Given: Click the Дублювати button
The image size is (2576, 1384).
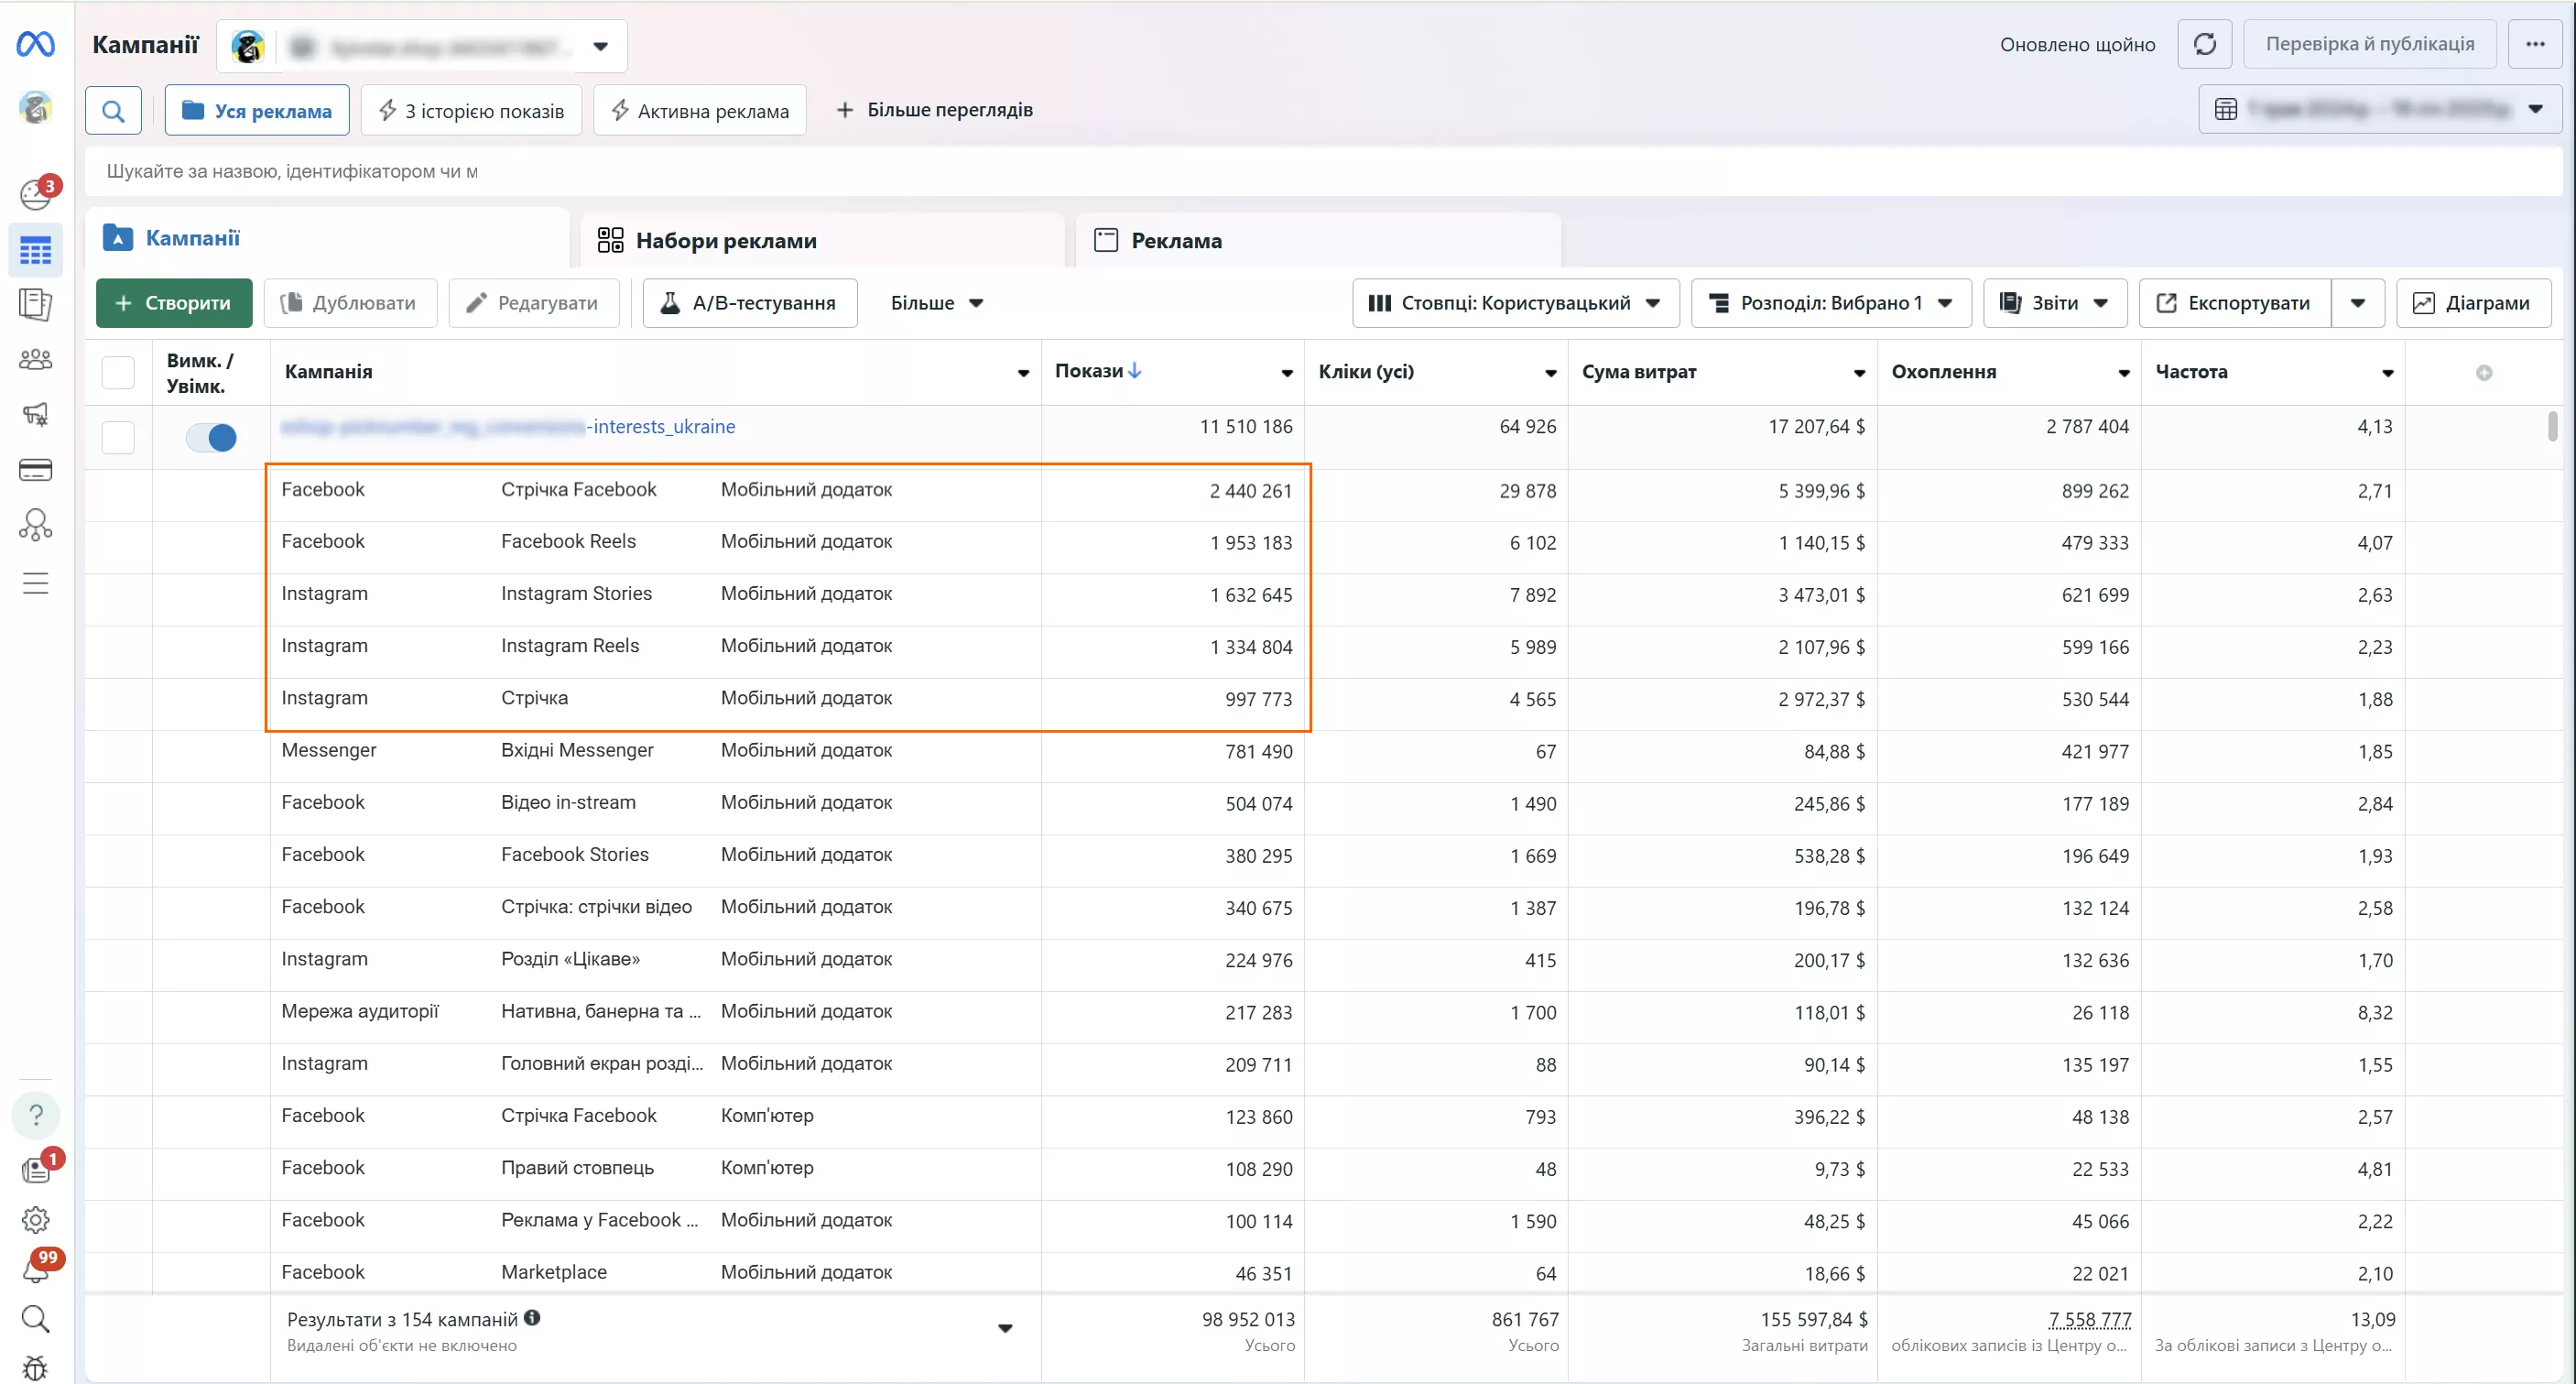Looking at the screenshot, I should [350, 303].
